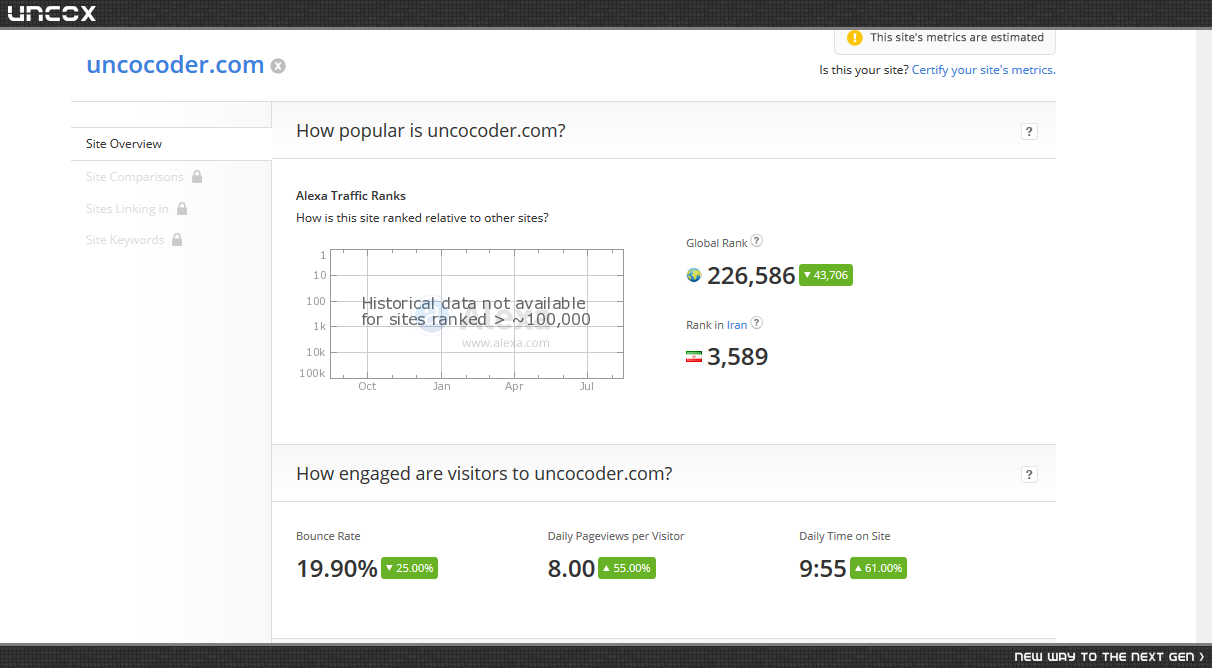1212x668 pixels.
Task: Follow the 'Certify your site's metrics' link
Action: (x=984, y=70)
